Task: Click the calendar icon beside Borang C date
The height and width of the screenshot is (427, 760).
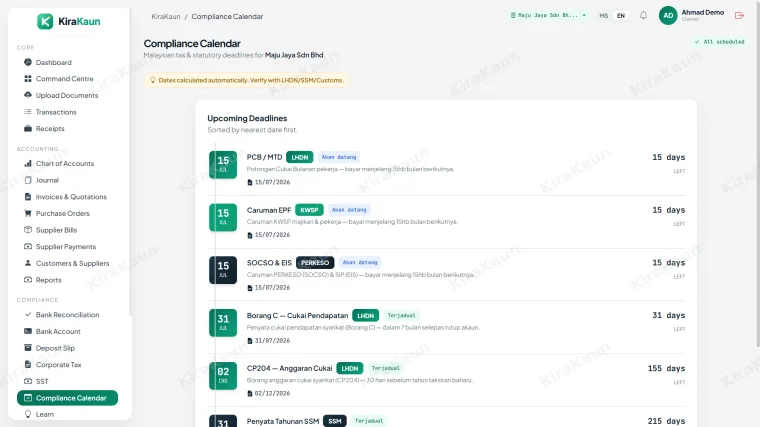Action: point(250,341)
